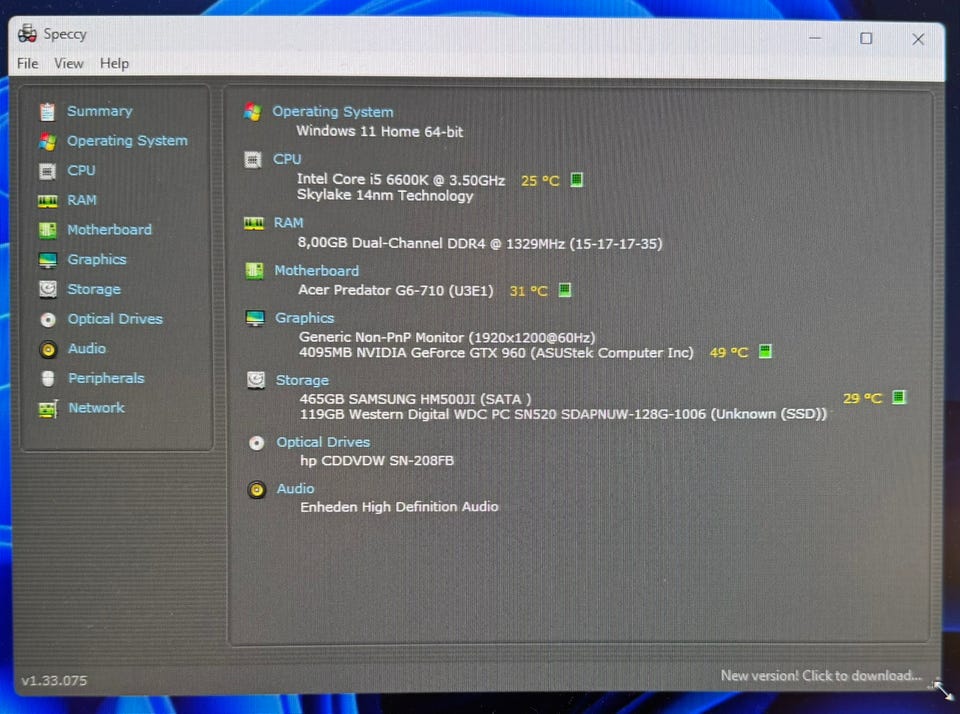Viewport: 960px width, 714px height.
Task: Open the CPU heading link in summary
Action: 287,159
